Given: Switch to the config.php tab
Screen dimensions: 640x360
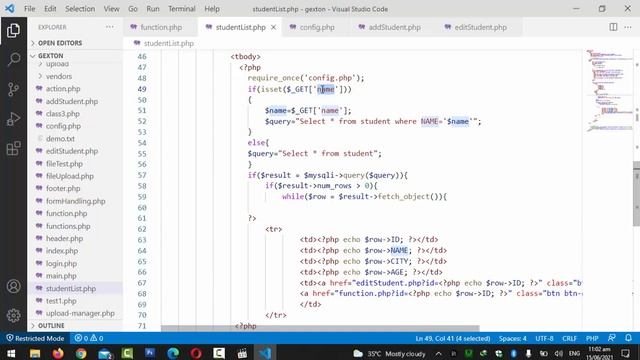Looking at the screenshot, I should (x=317, y=27).
